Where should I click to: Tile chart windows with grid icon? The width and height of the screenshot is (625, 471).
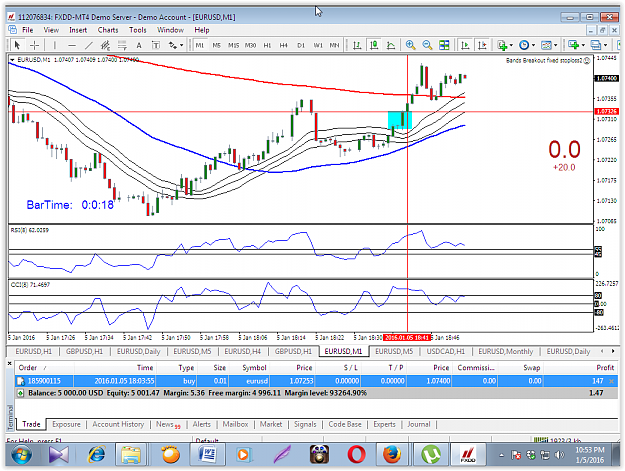(444, 45)
